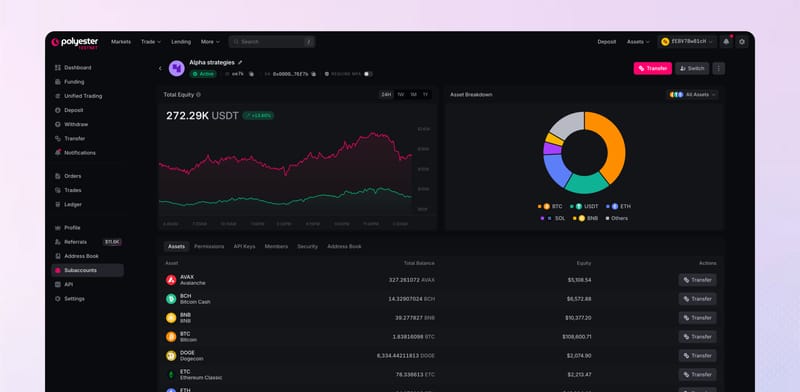Select Subaccounts in the sidebar

pos(87,271)
